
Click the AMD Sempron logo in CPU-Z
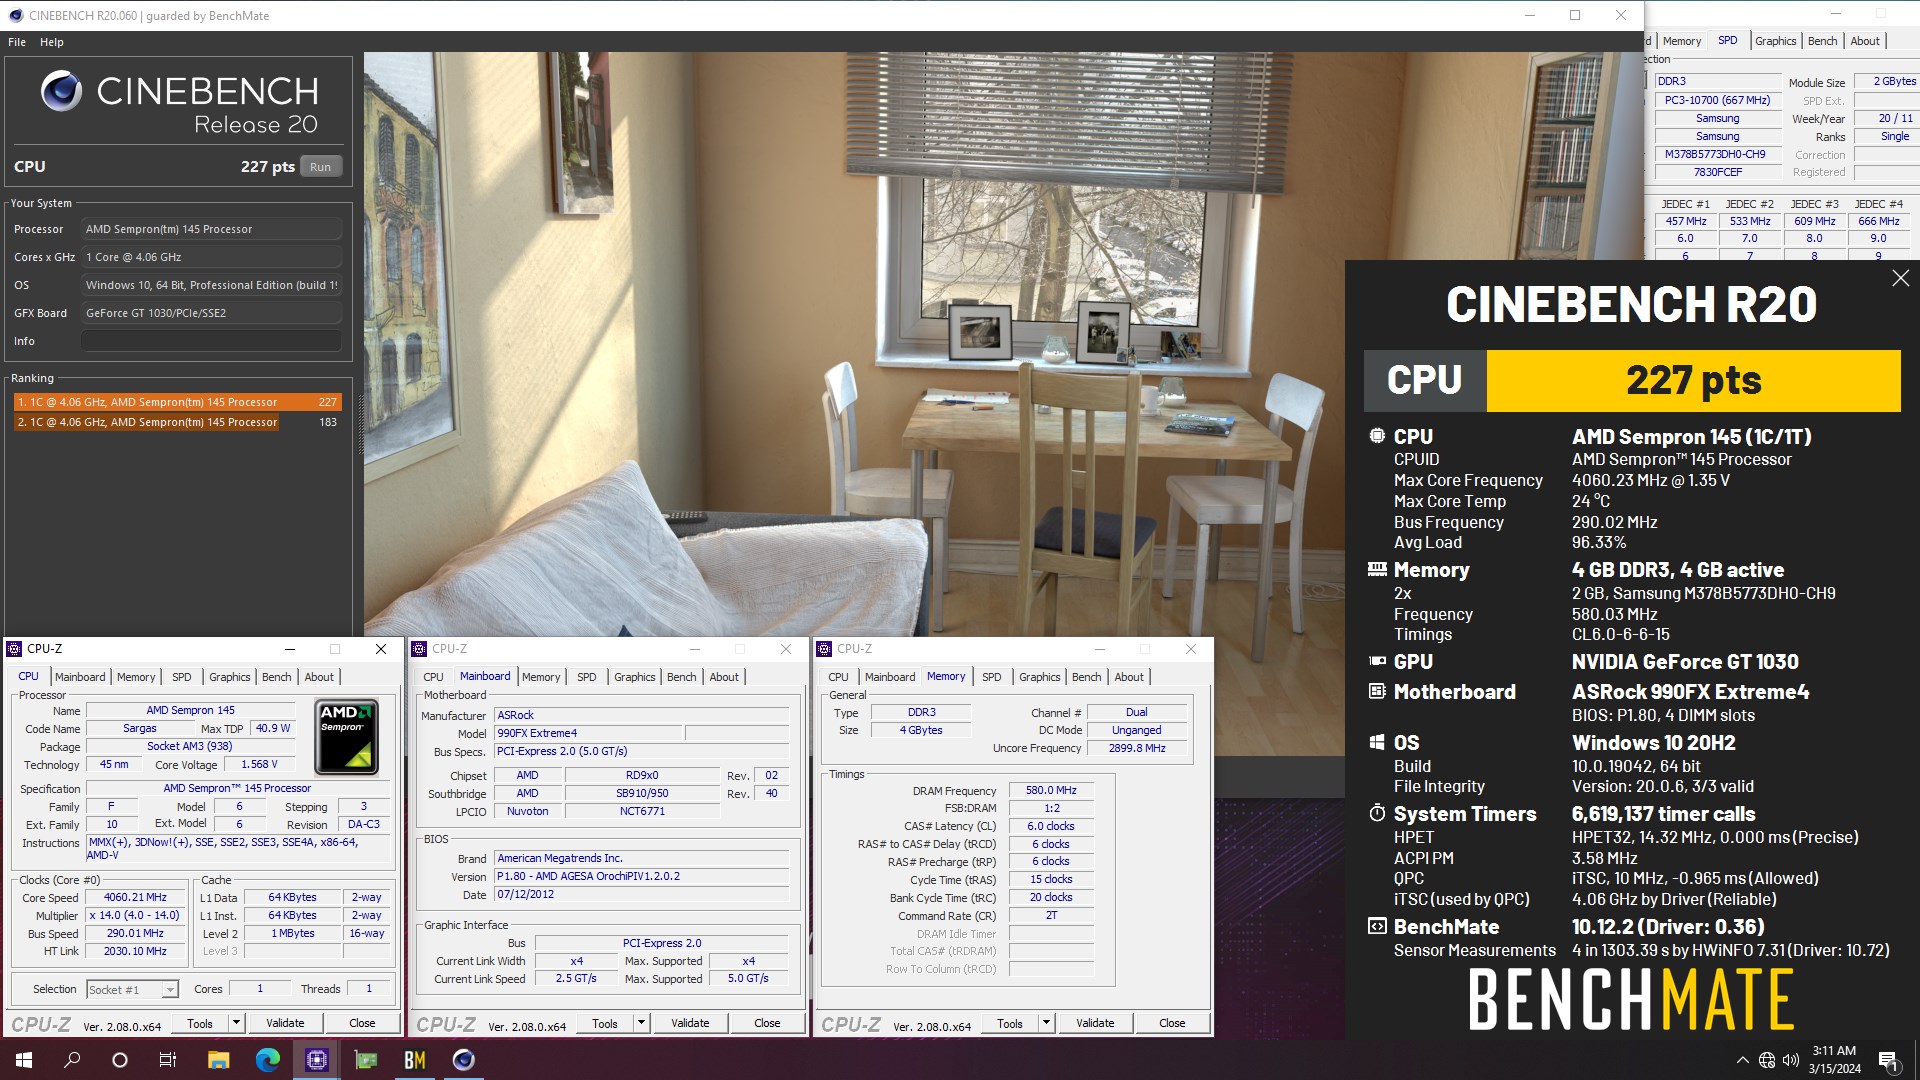pyautogui.click(x=346, y=738)
